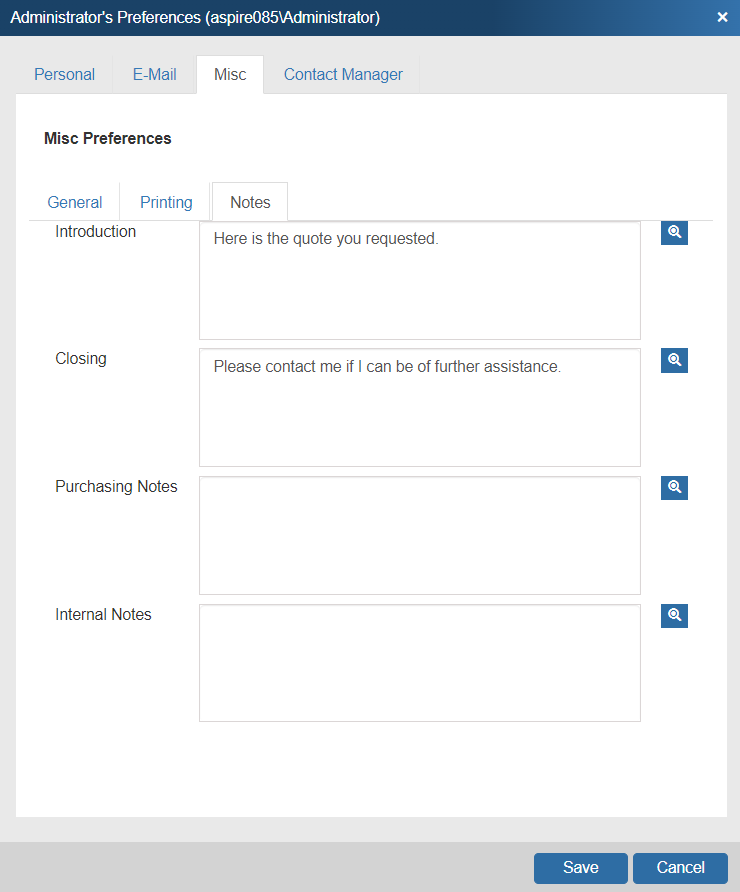Viewport: 740px width, 892px height.
Task: Switch to the General sub-tab
Action: coord(75,202)
